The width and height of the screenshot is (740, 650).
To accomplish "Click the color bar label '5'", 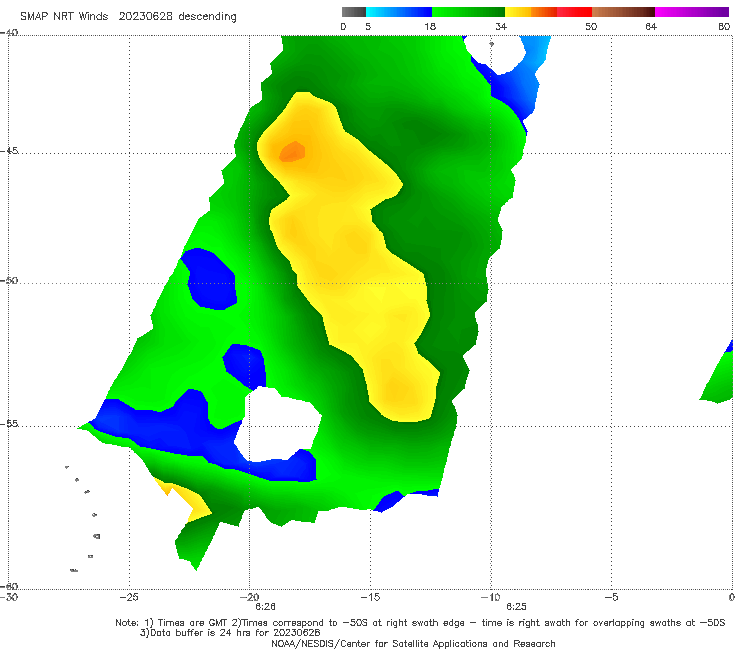I will click(x=368, y=27).
